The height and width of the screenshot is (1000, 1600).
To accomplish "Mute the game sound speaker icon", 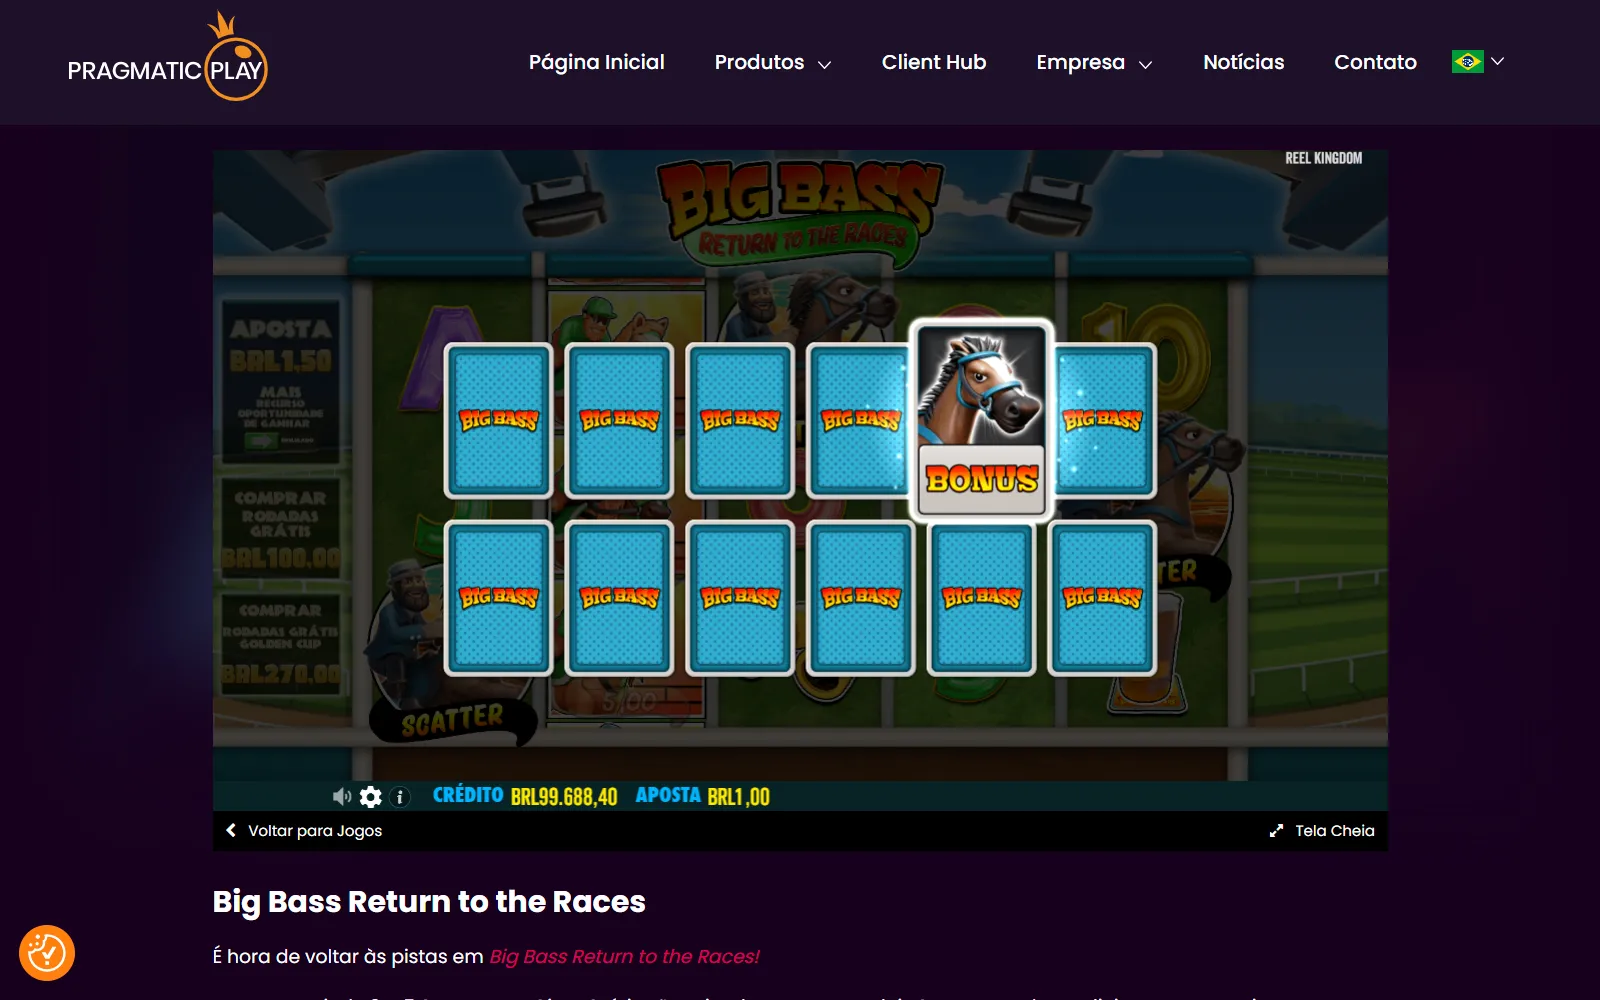I will (342, 796).
